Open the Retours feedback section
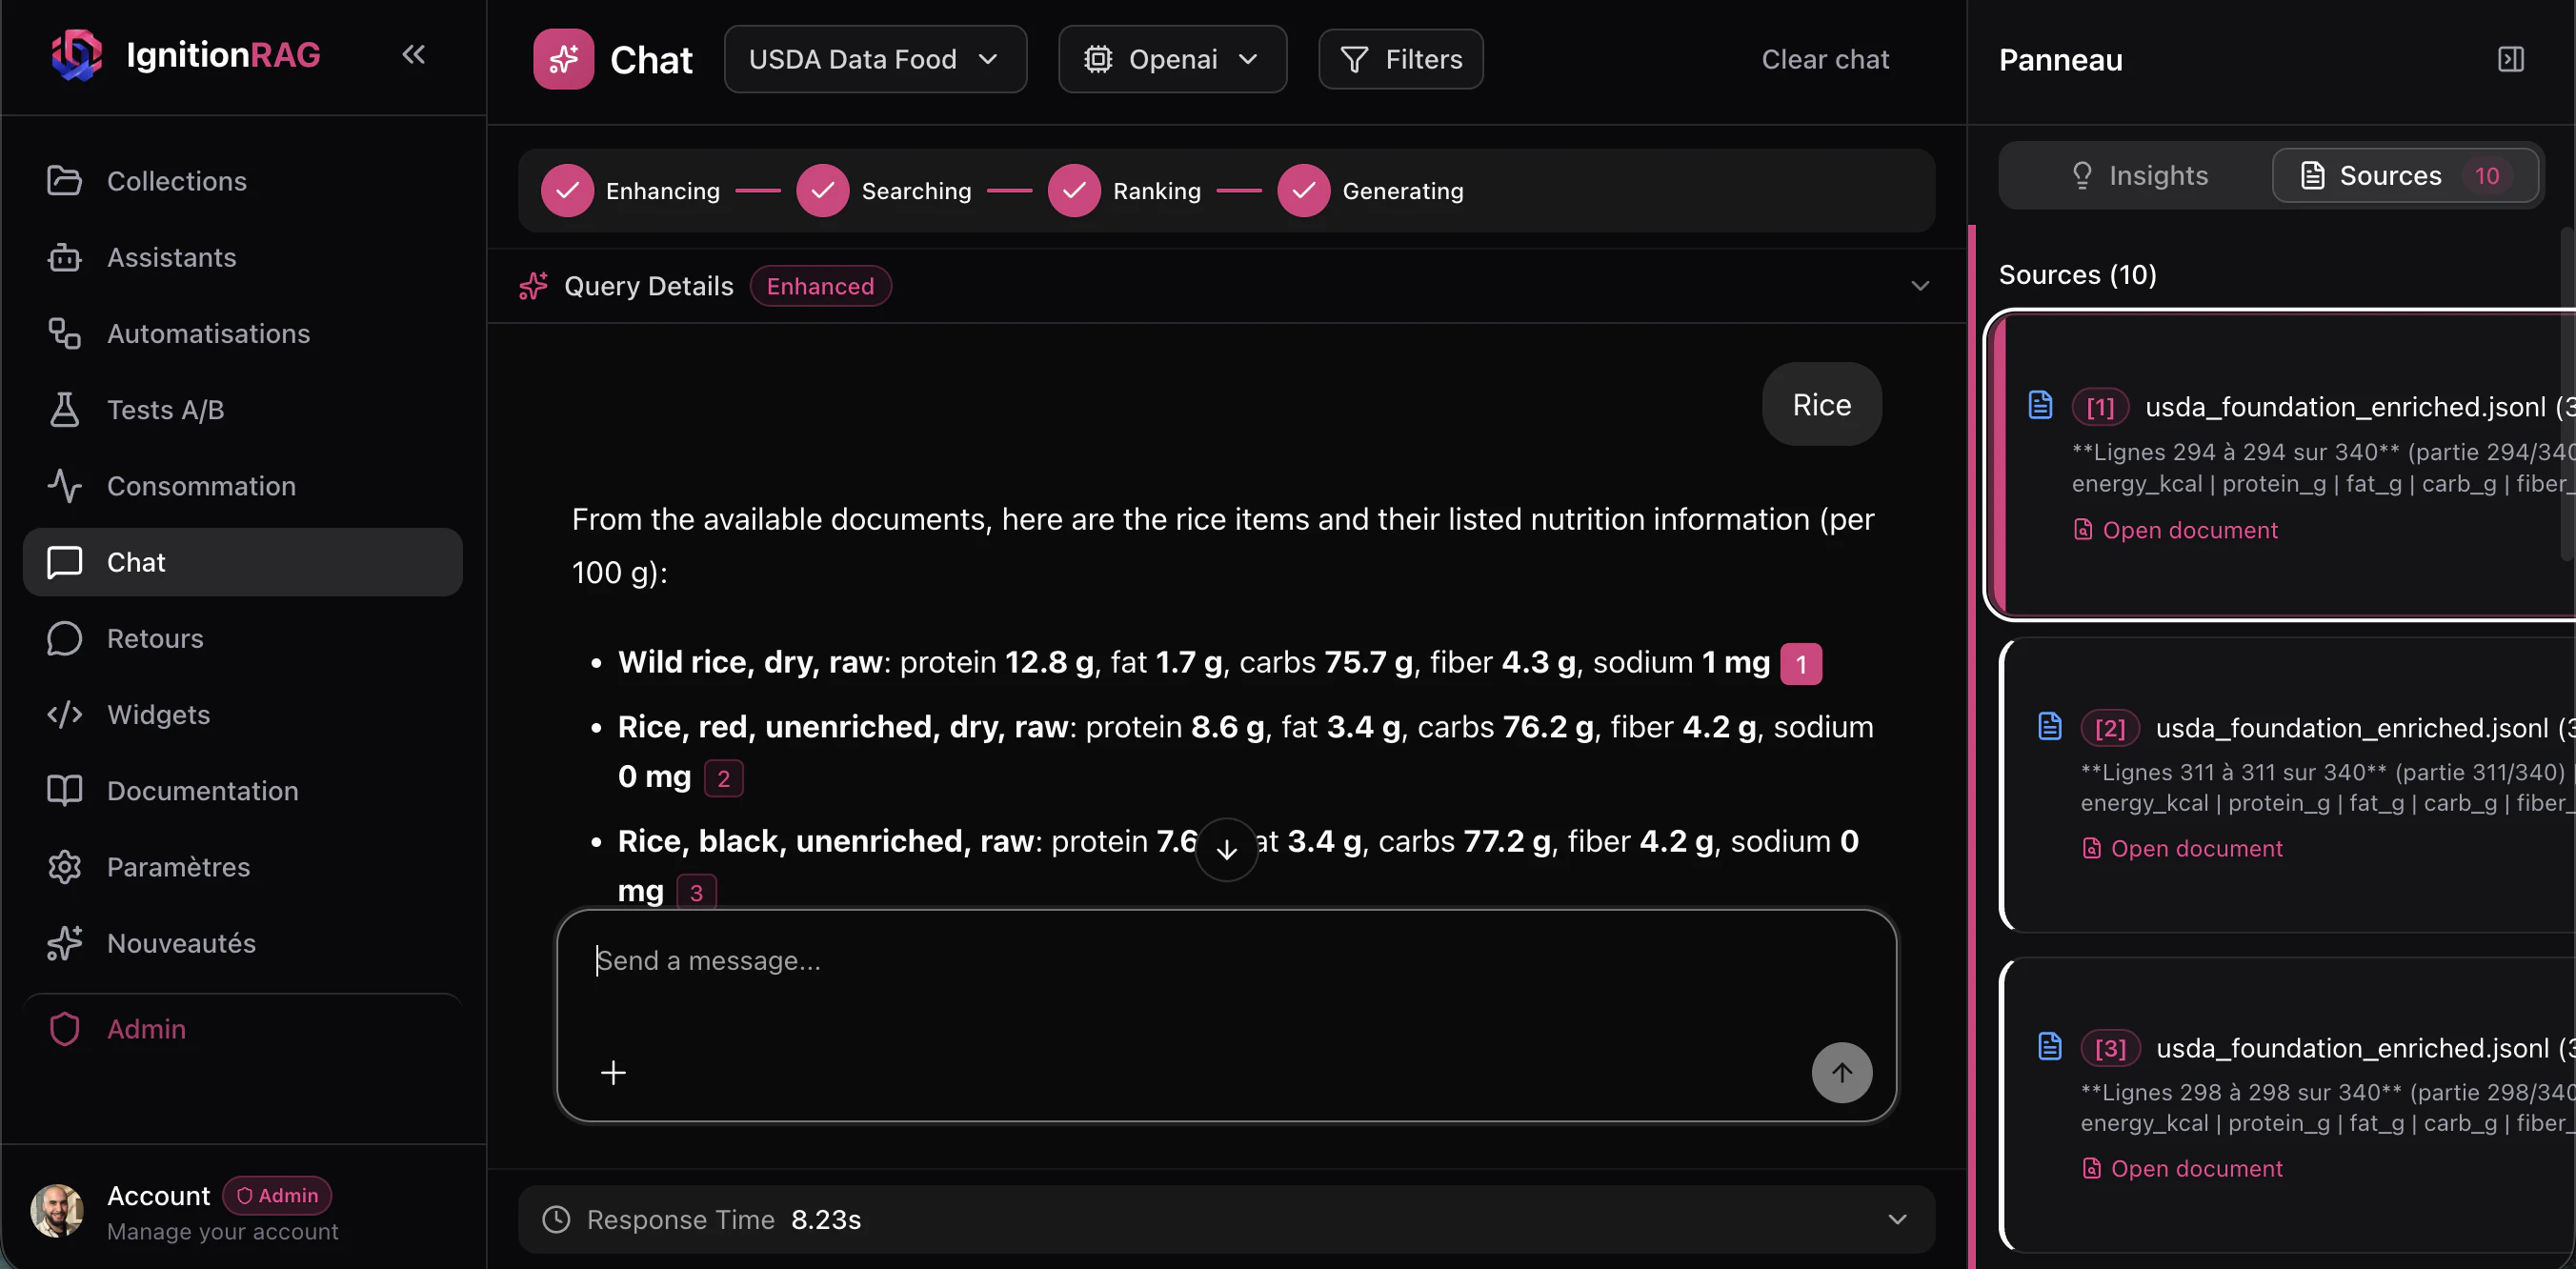 point(154,638)
